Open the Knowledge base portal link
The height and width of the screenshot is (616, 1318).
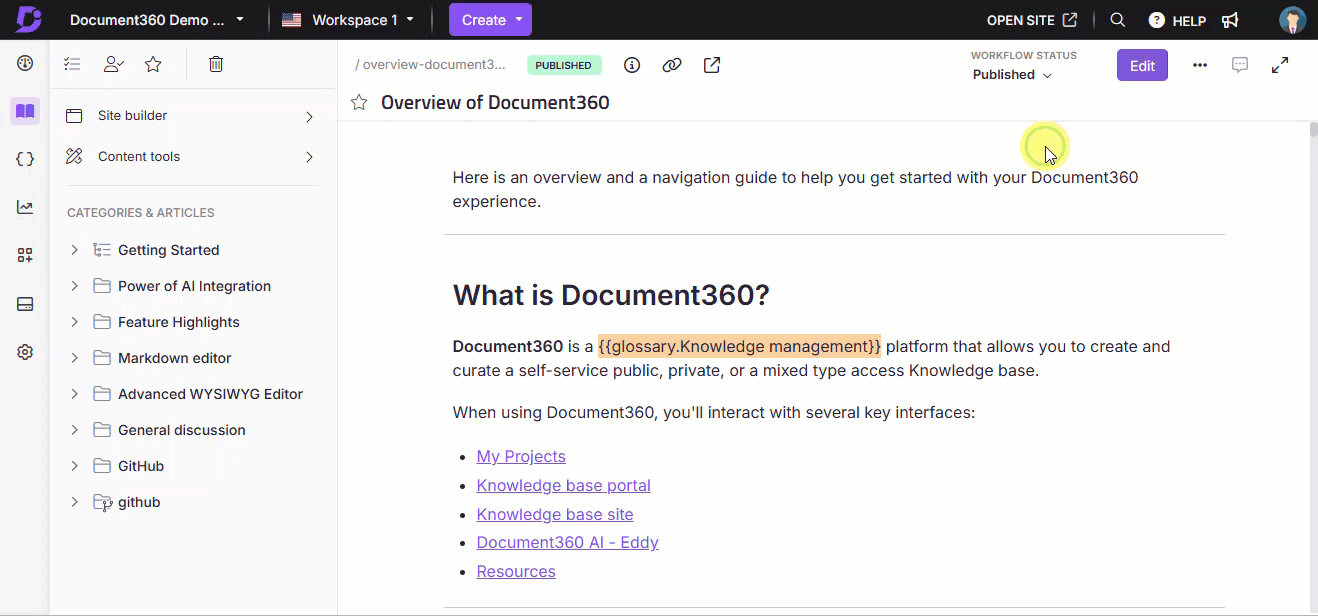pos(563,485)
